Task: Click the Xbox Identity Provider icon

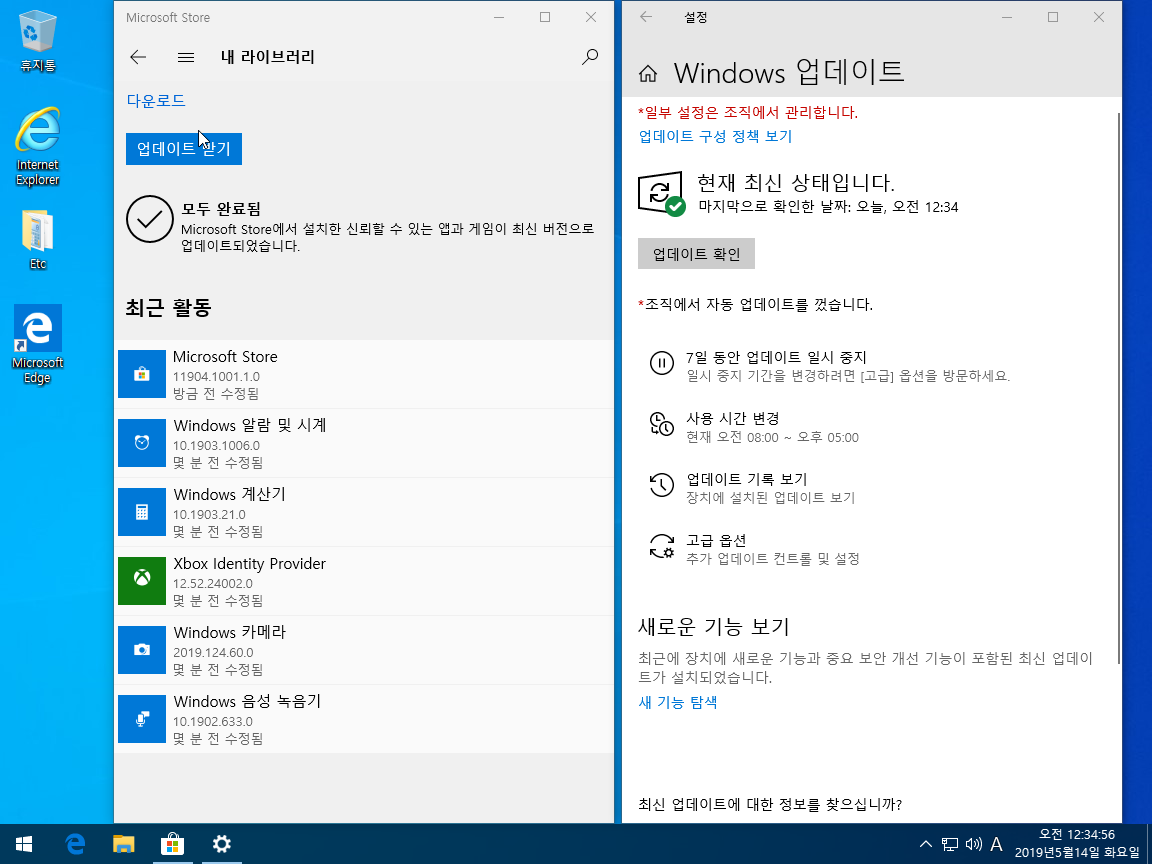Action: pyautogui.click(x=142, y=581)
